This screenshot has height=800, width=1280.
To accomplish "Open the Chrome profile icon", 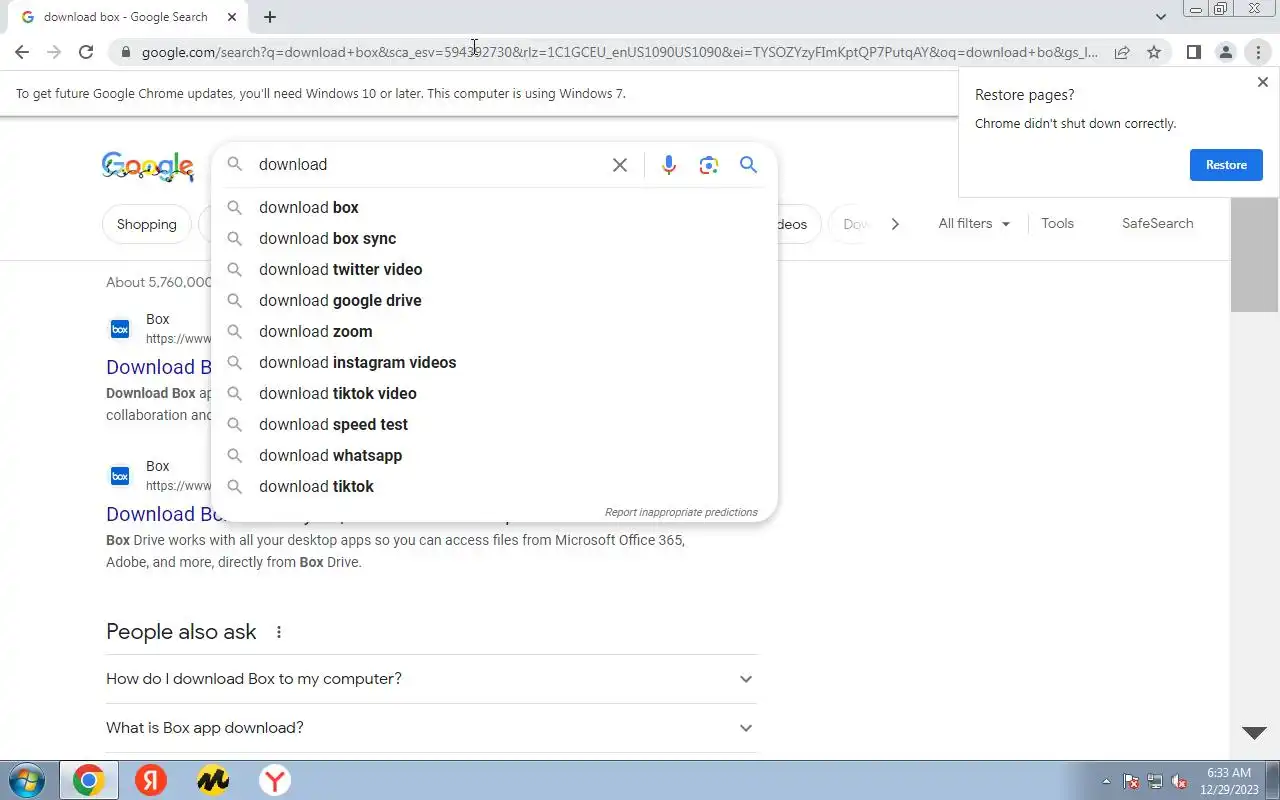I will coord(1225,52).
